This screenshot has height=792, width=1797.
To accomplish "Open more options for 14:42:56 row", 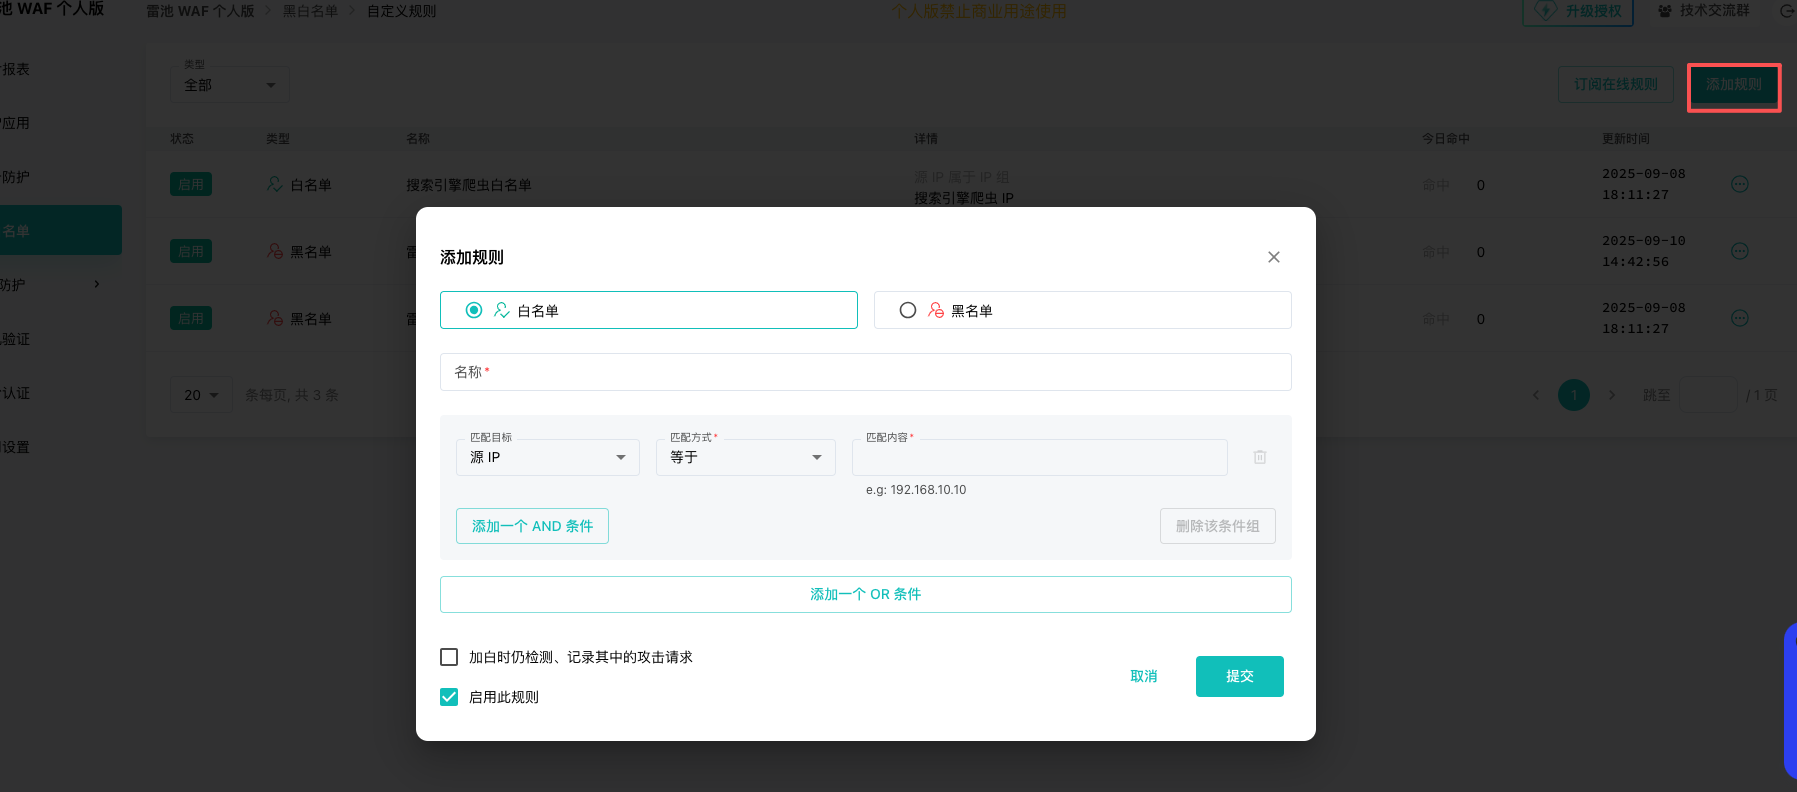I will (1740, 251).
